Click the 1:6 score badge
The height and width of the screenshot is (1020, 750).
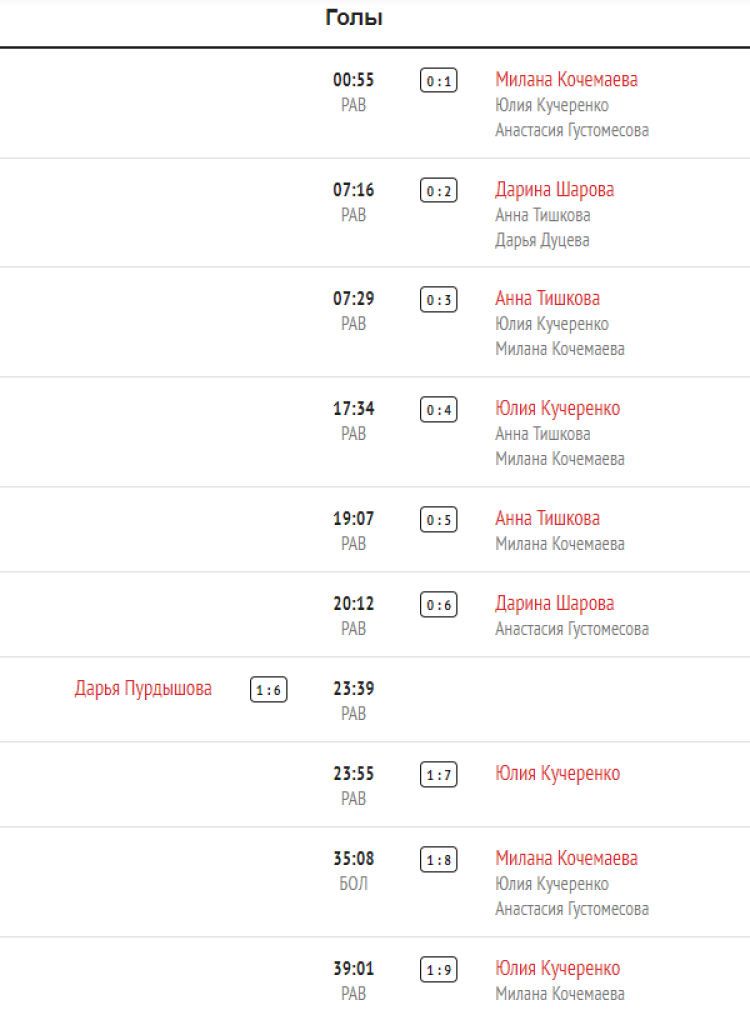point(269,690)
